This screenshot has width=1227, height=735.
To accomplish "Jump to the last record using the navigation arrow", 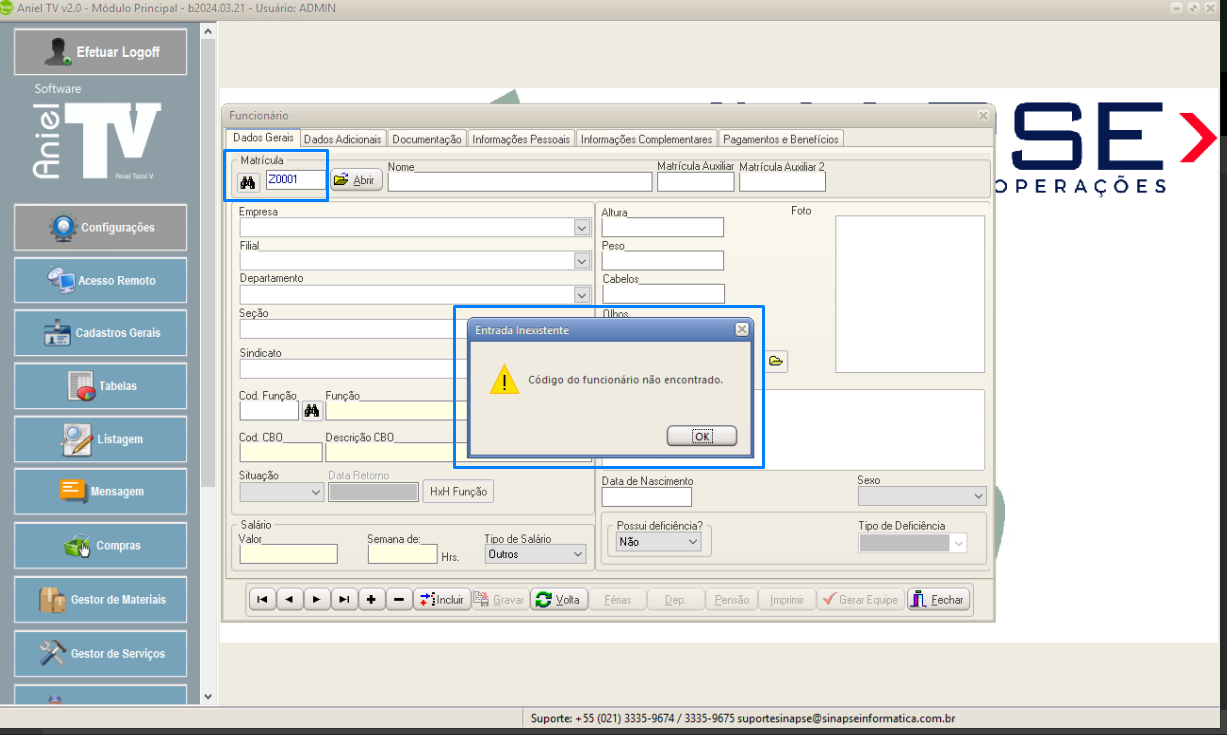I will pos(343,600).
